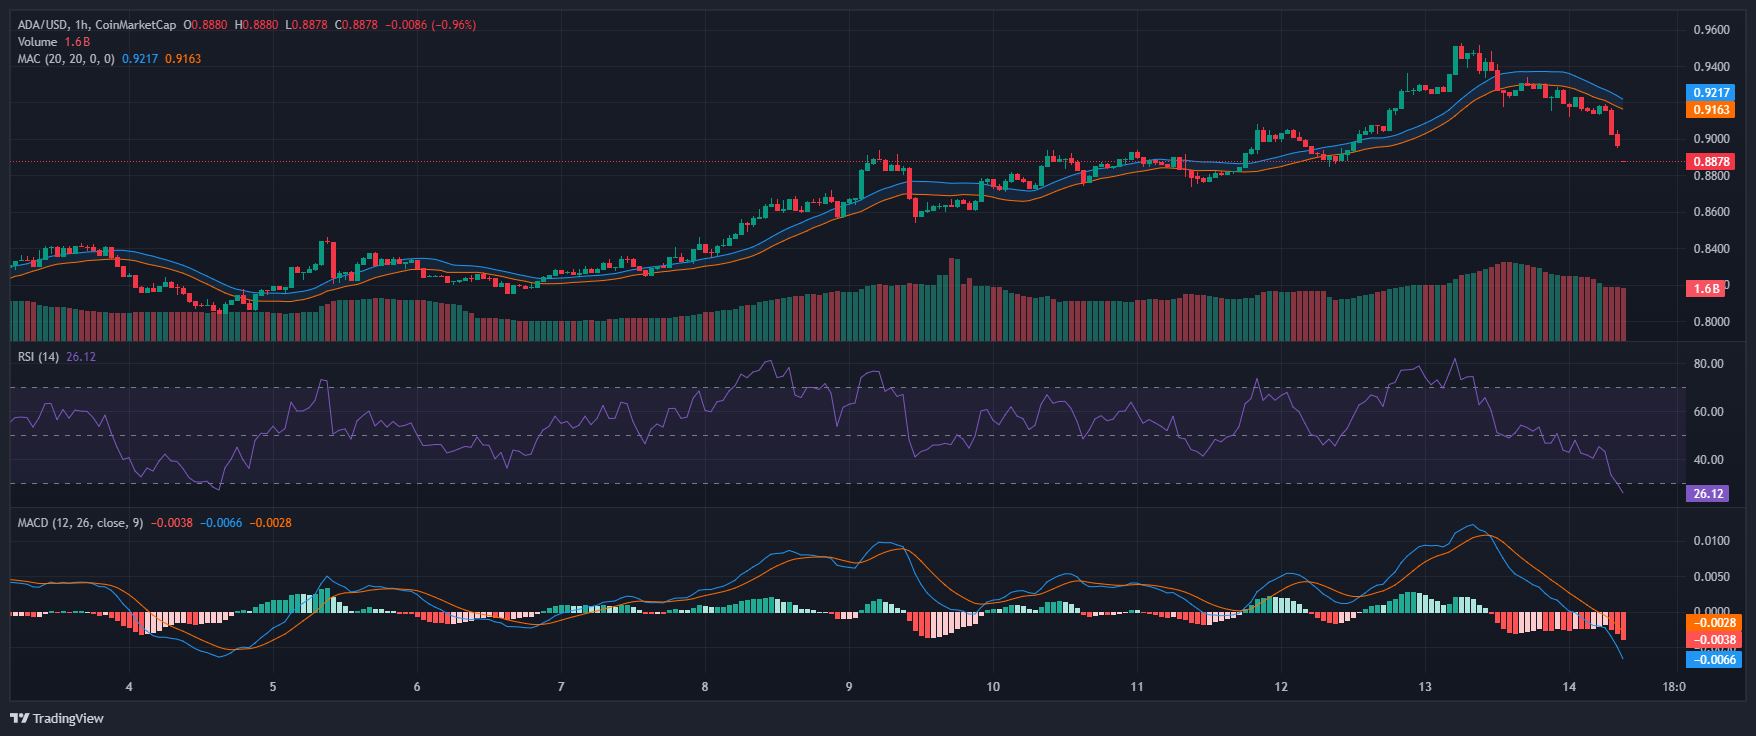Click the purple 26.12 RSI value tag
Screen dimensions: 1756x736
point(1707,494)
